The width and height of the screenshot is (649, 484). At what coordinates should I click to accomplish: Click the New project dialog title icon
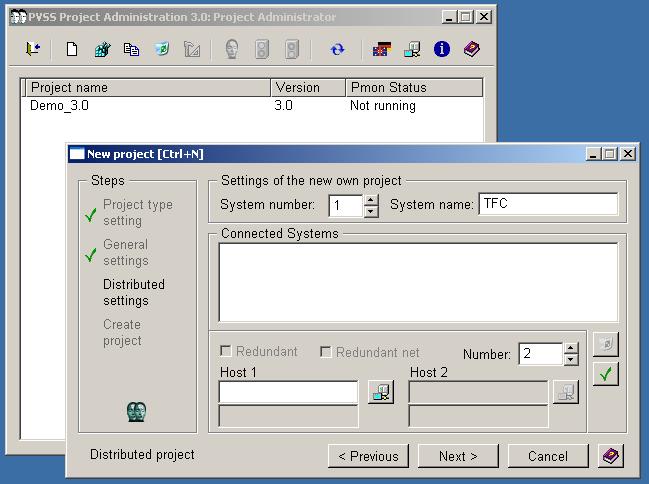[x=77, y=154]
